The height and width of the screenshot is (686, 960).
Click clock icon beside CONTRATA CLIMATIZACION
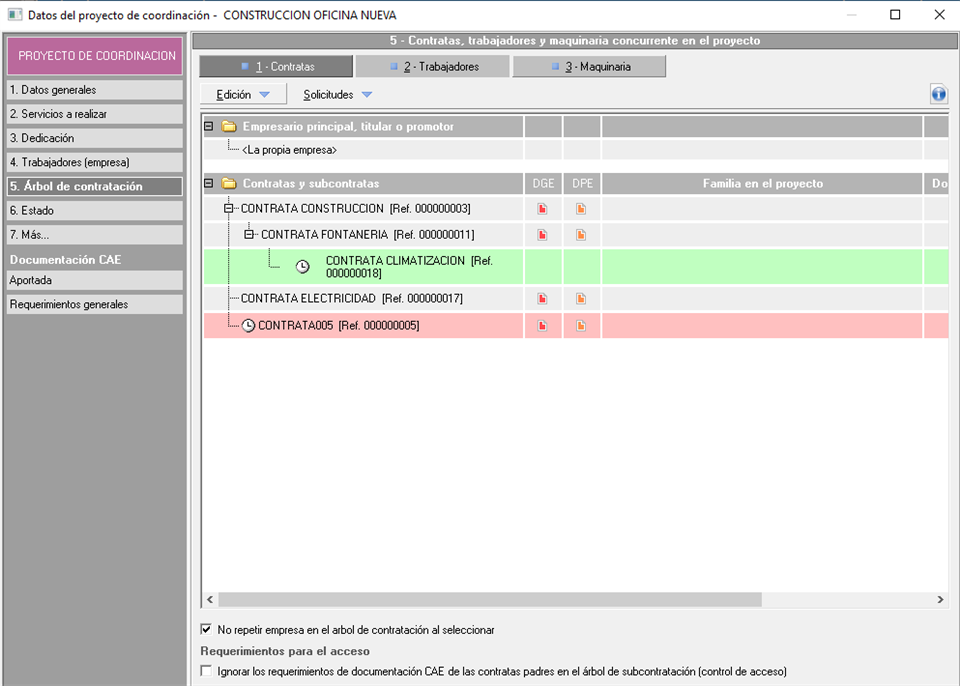coord(303,267)
